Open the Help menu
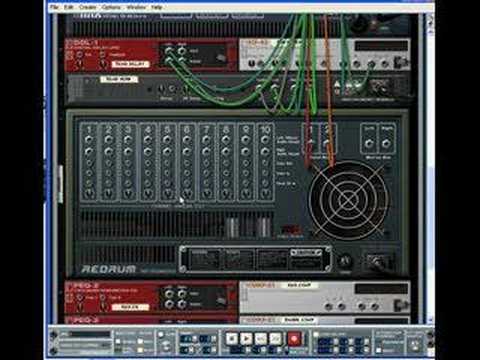This screenshot has height=360, width=480. tap(157, 7)
